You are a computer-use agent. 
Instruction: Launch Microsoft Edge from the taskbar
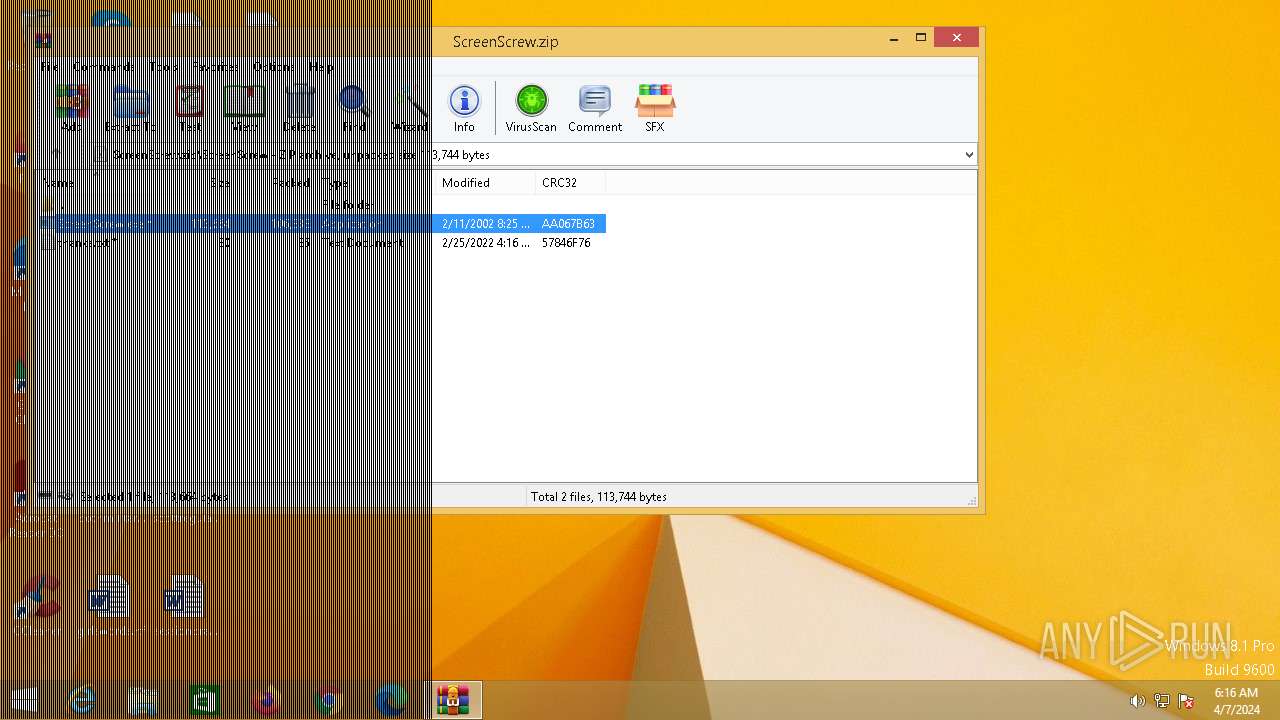point(390,700)
